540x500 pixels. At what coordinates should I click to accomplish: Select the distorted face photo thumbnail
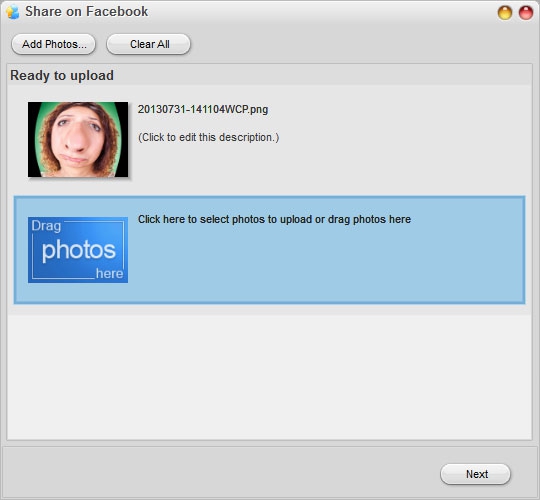(78, 139)
